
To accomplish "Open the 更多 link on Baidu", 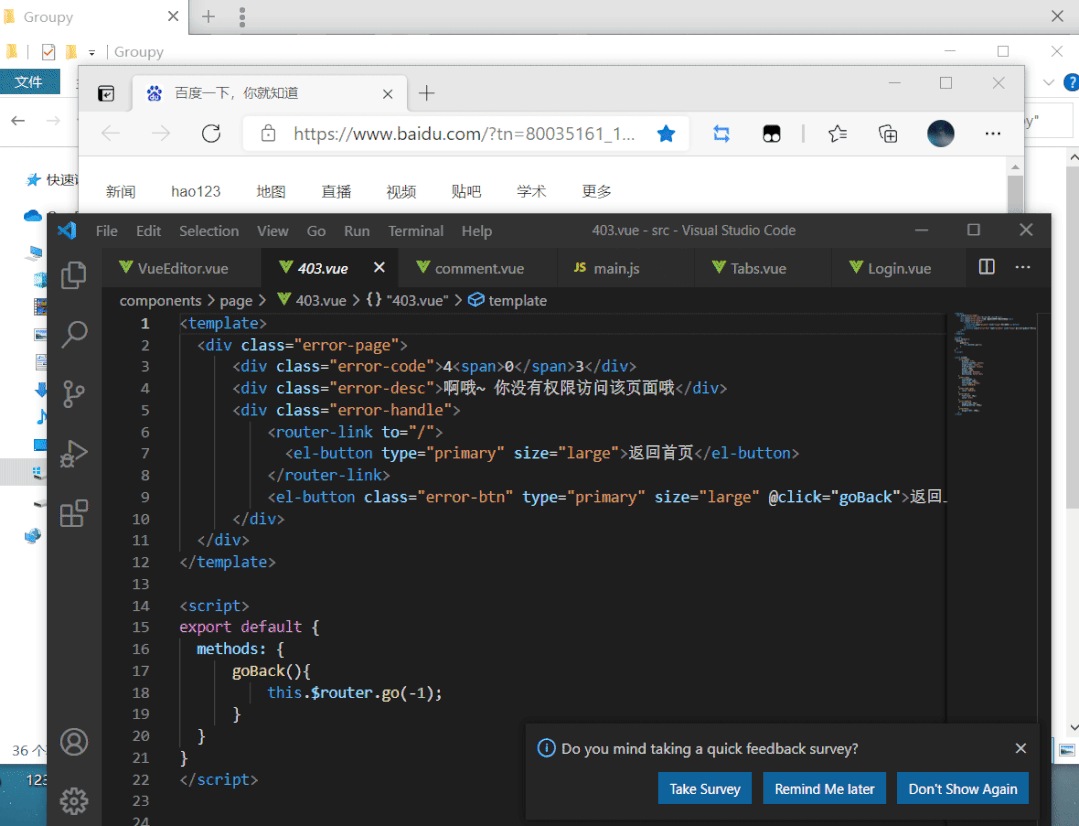I will 596,191.
